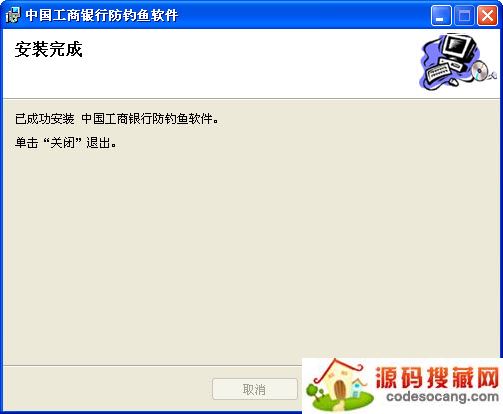Minimize the installer window
Image resolution: width=503 pixels, height=414 pixels.
click(441, 15)
